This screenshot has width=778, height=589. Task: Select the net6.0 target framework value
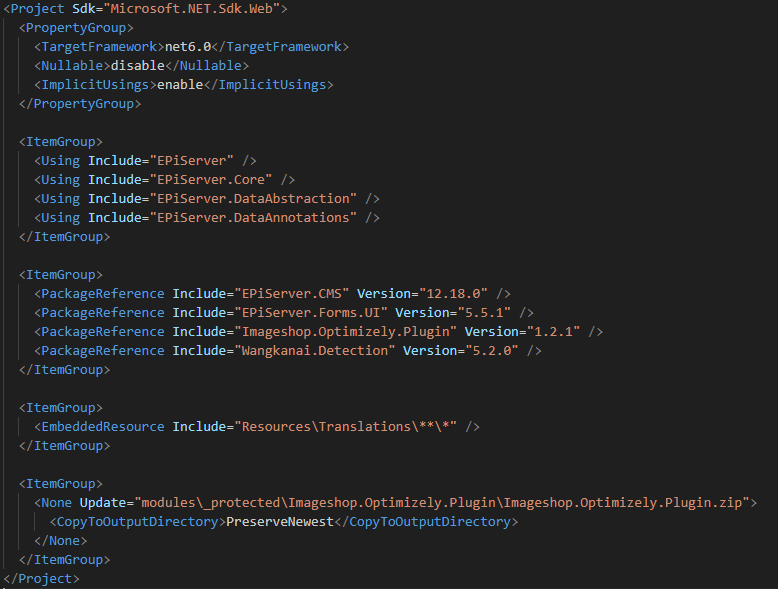pos(188,47)
